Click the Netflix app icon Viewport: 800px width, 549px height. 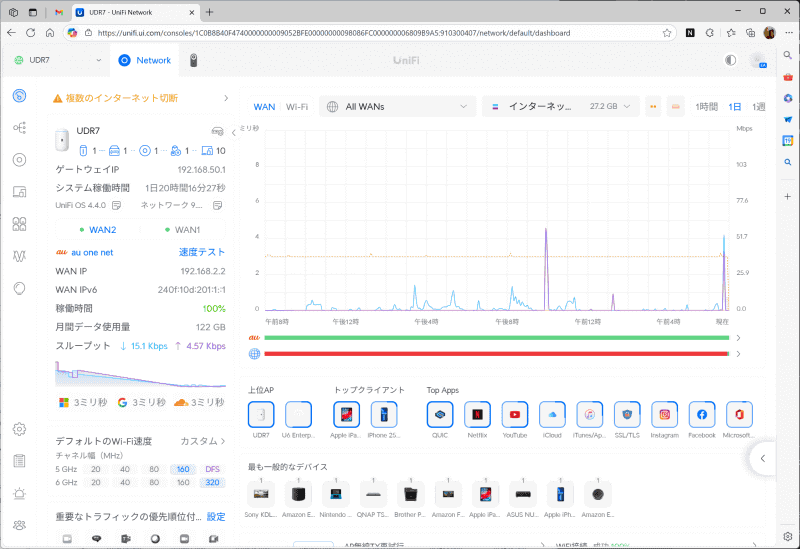coord(477,414)
